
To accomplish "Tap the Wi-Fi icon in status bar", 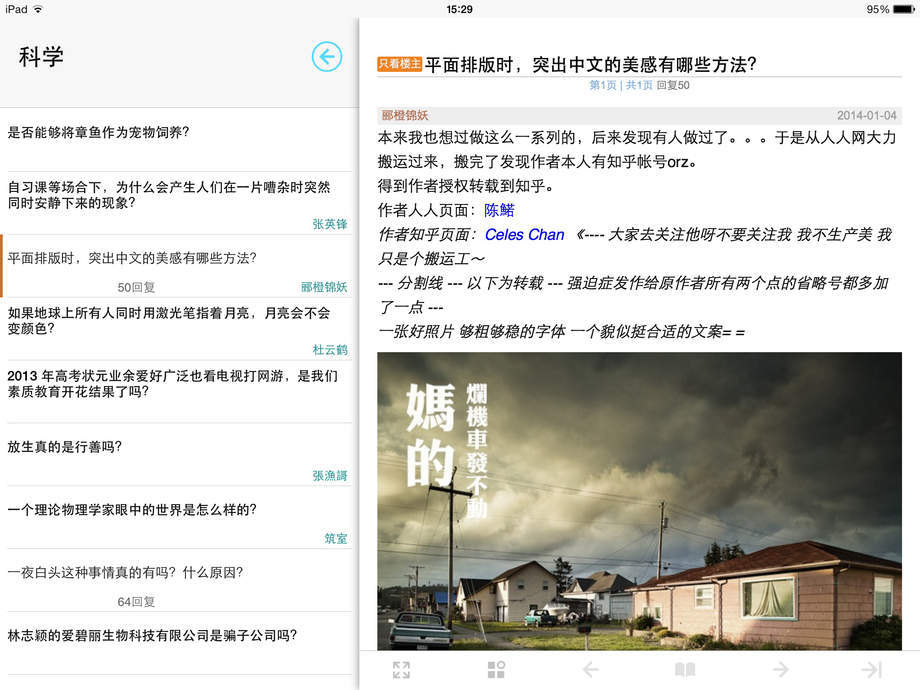I will [38, 9].
